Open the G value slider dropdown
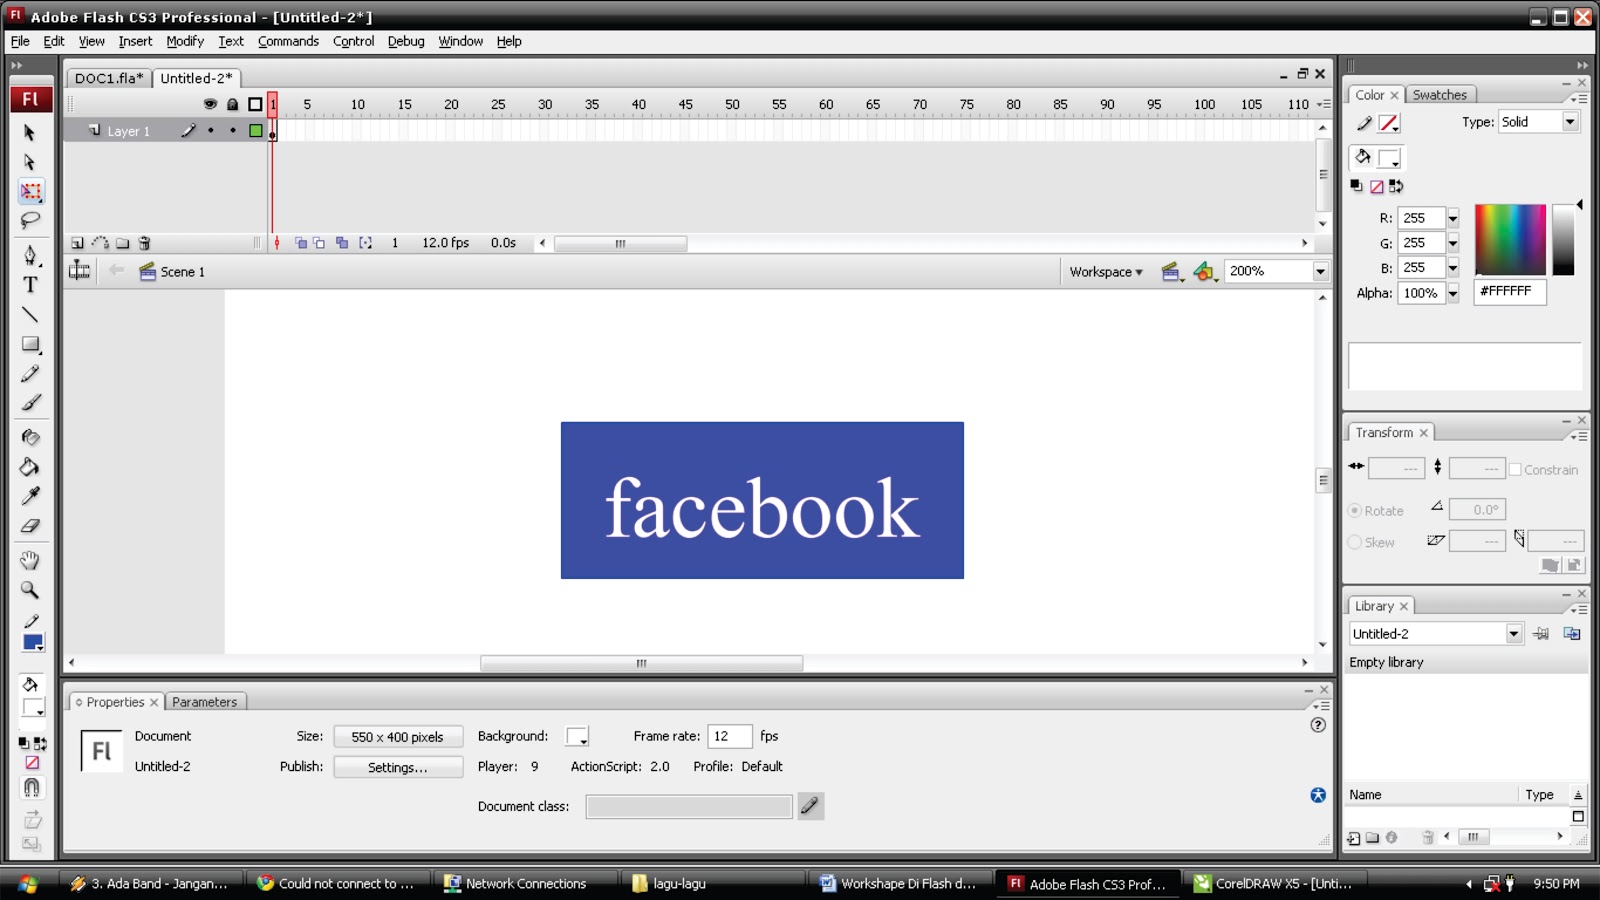Viewport: 1600px width, 900px height. tap(1453, 243)
